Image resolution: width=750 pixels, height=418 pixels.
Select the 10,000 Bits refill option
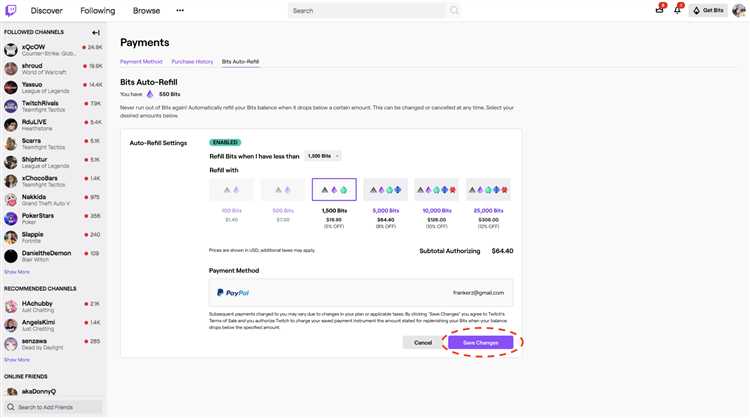pos(437,190)
